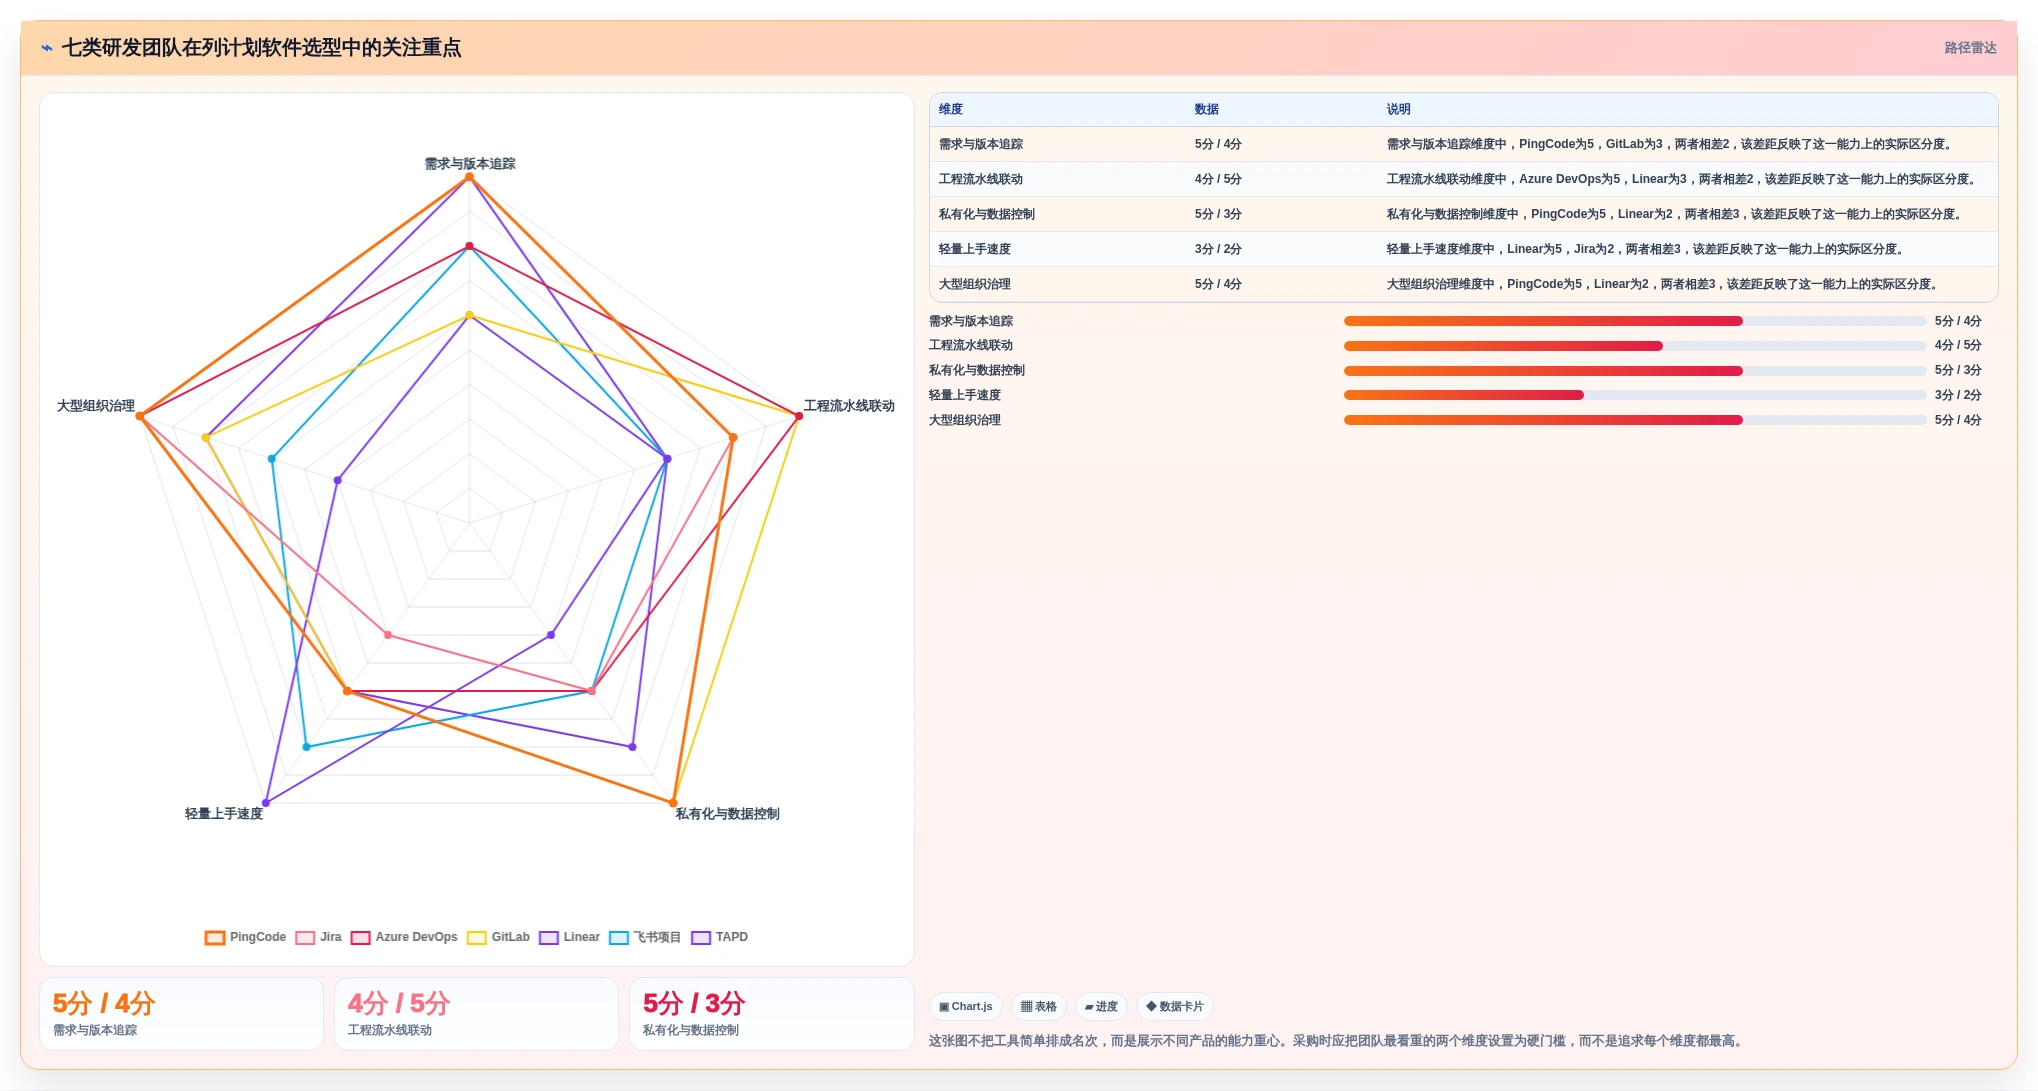
Task: Click the description mentioning Azure DevOps为5
Action: pos(1684,179)
